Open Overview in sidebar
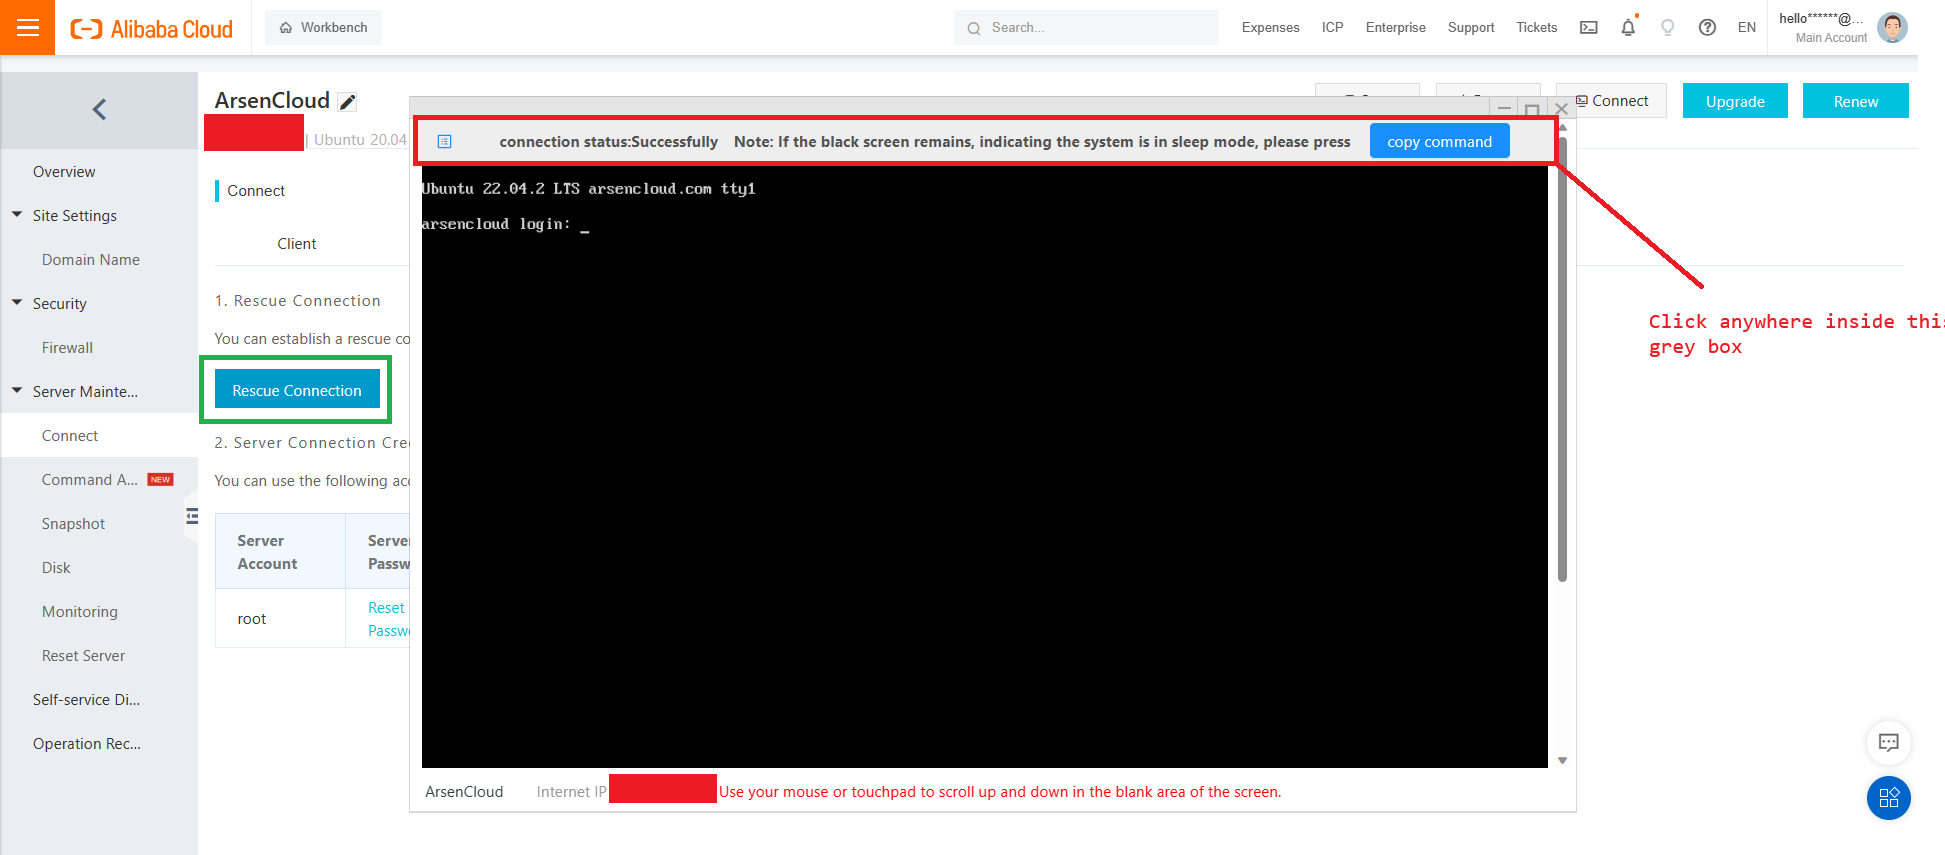Screen dimensions: 1945x855 click(64, 172)
